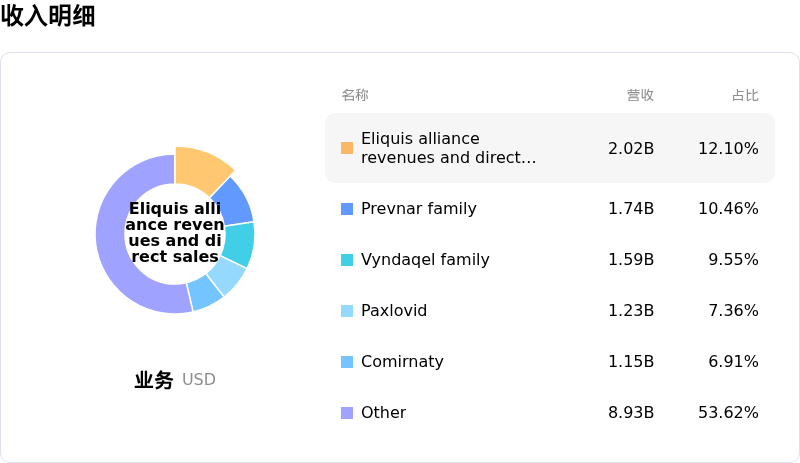
Task: Click the blue Prevnar family legend square
Action: point(347,209)
